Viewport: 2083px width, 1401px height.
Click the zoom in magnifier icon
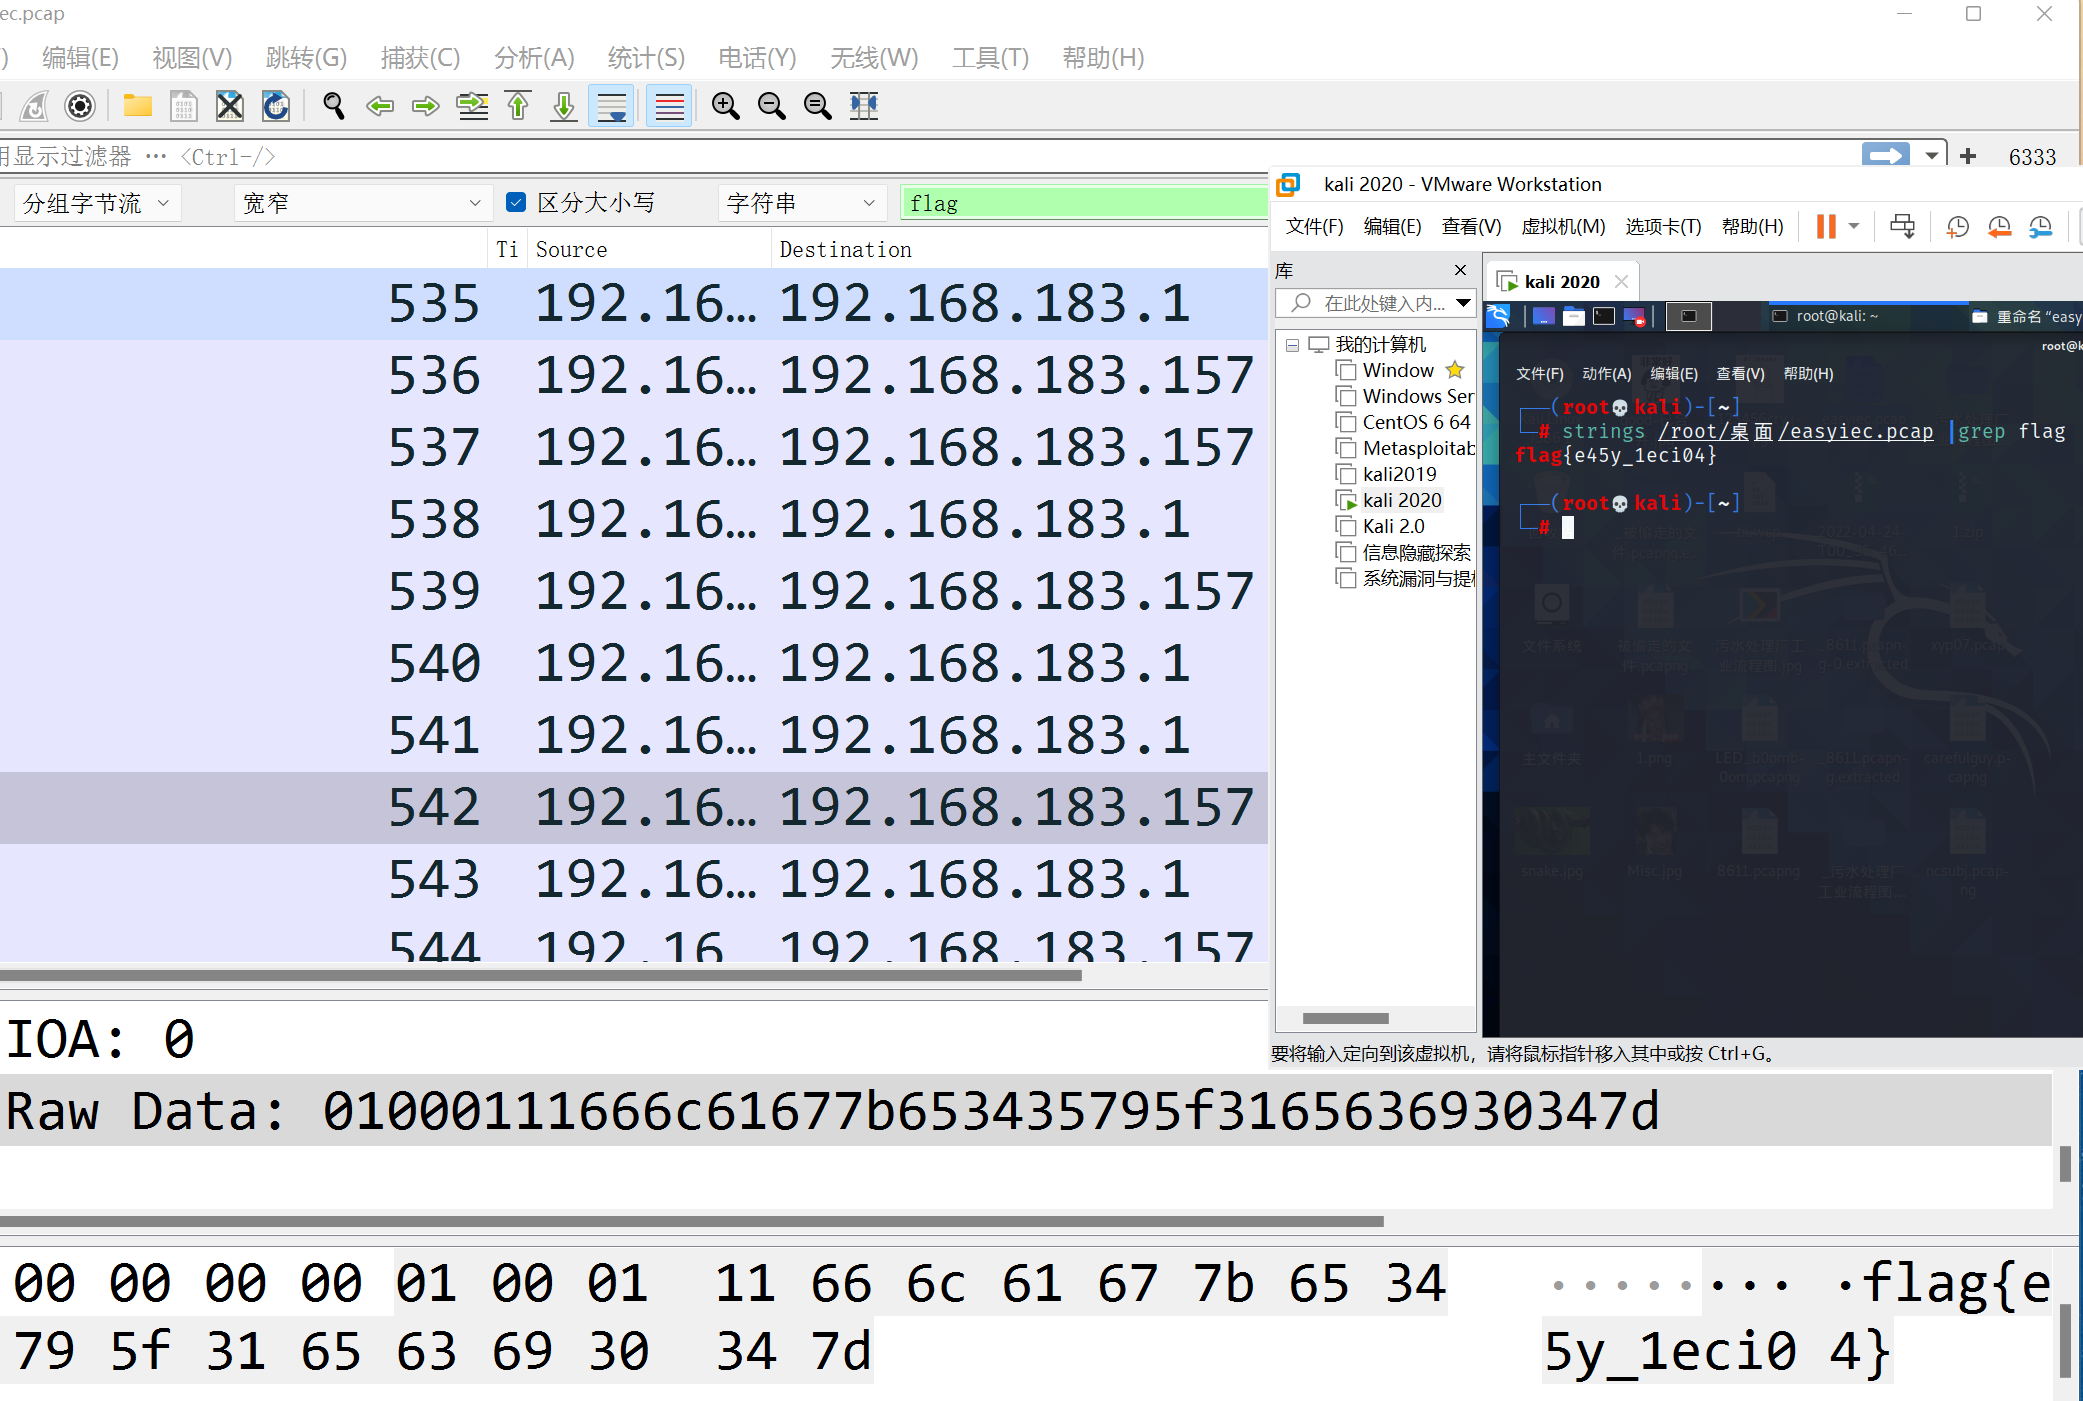pyautogui.click(x=725, y=106)
